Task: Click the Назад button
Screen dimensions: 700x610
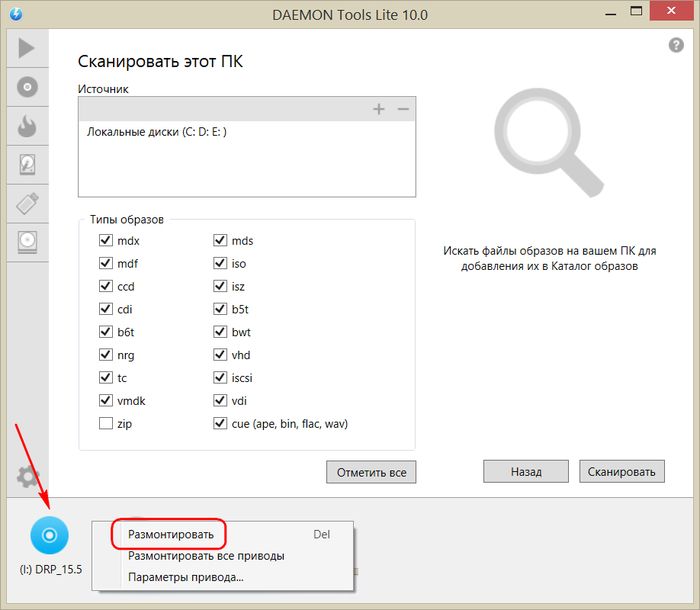Action: pyautogui.click(x=526, y=472)
